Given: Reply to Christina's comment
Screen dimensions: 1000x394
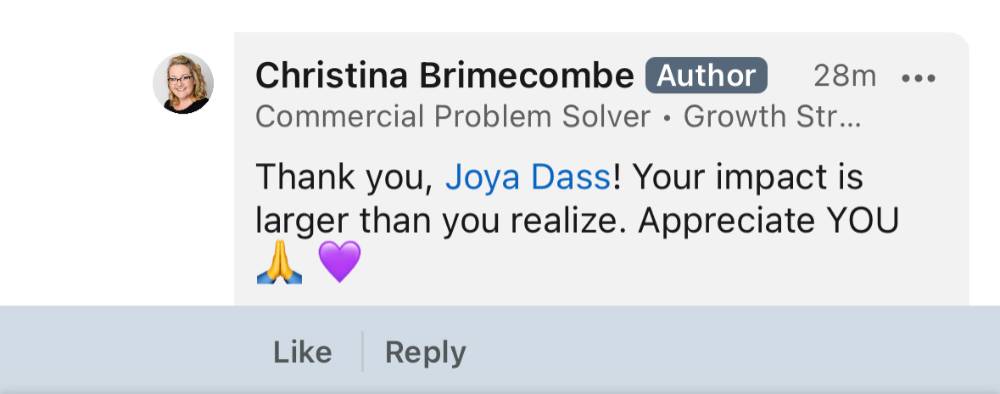Looking at the screenshot, I should click(x=425, y=353).
